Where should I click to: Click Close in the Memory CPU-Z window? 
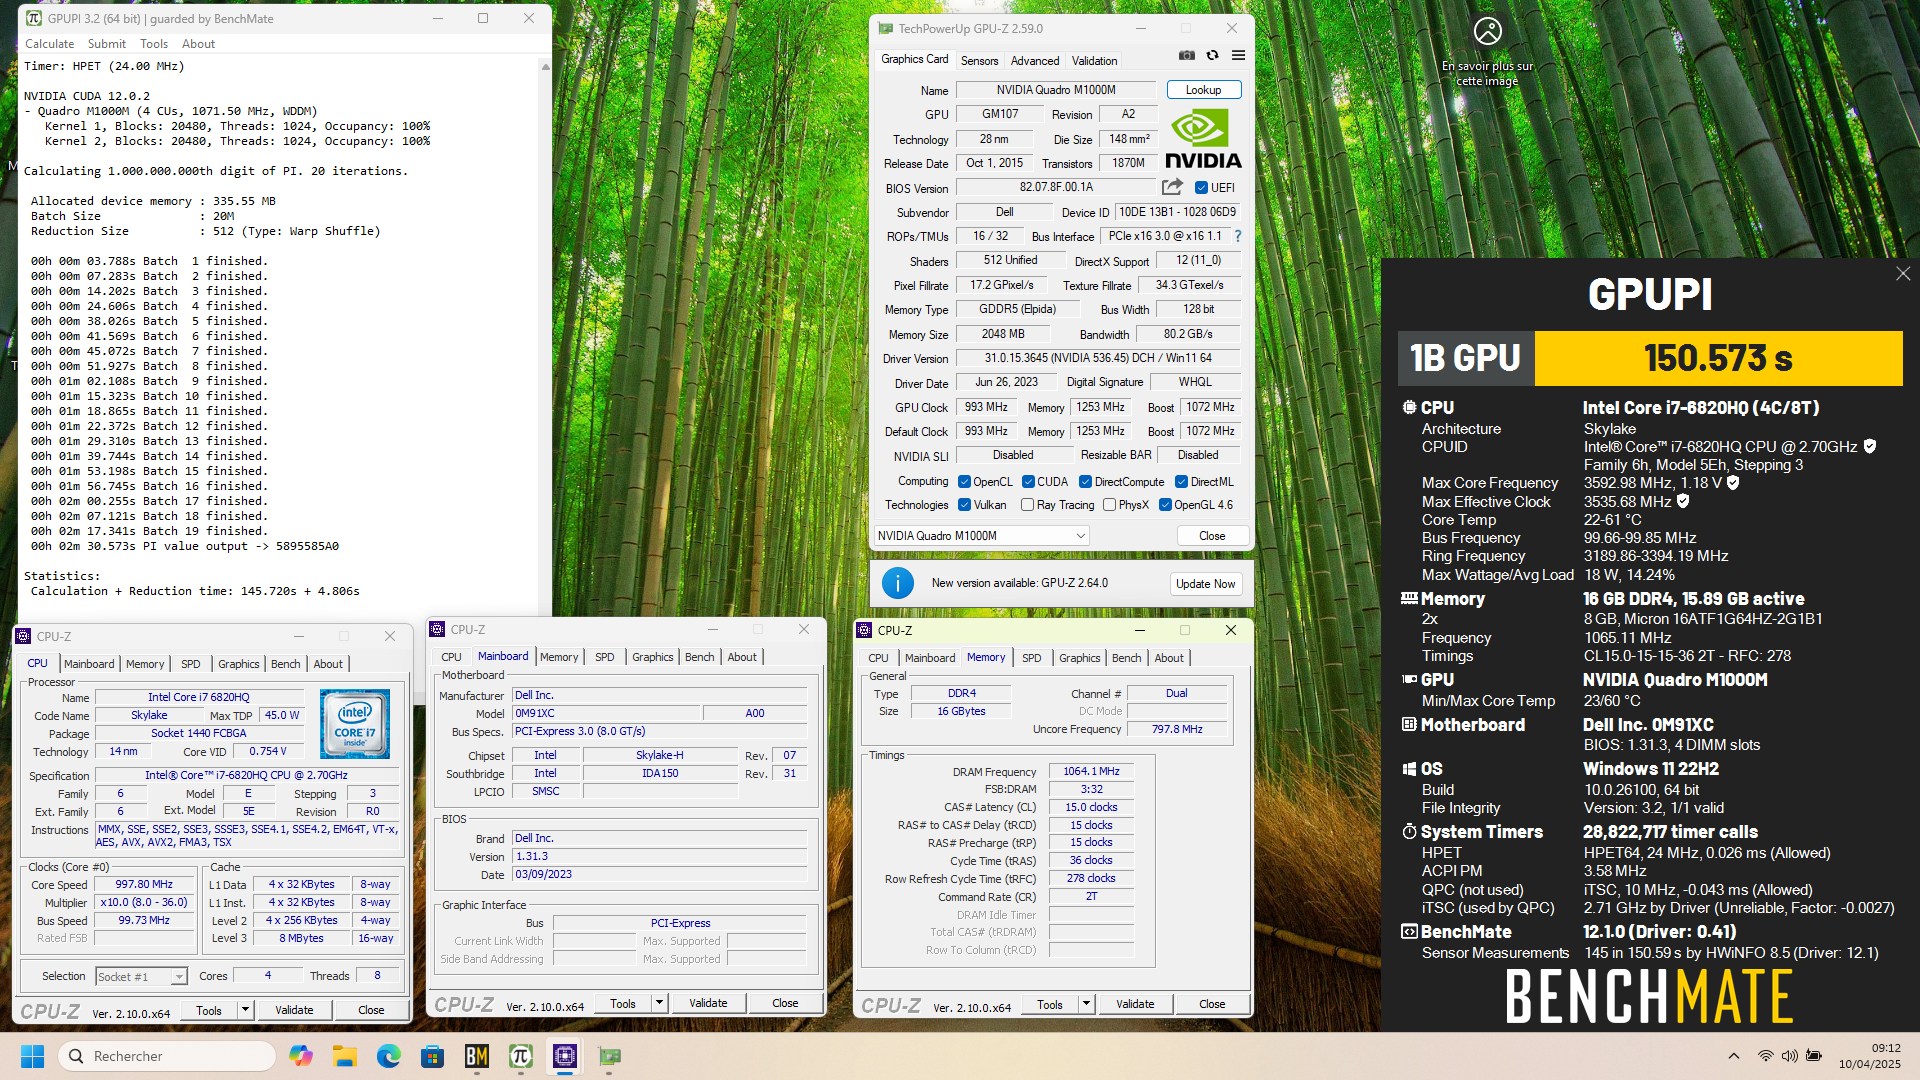(1212, 1004)
